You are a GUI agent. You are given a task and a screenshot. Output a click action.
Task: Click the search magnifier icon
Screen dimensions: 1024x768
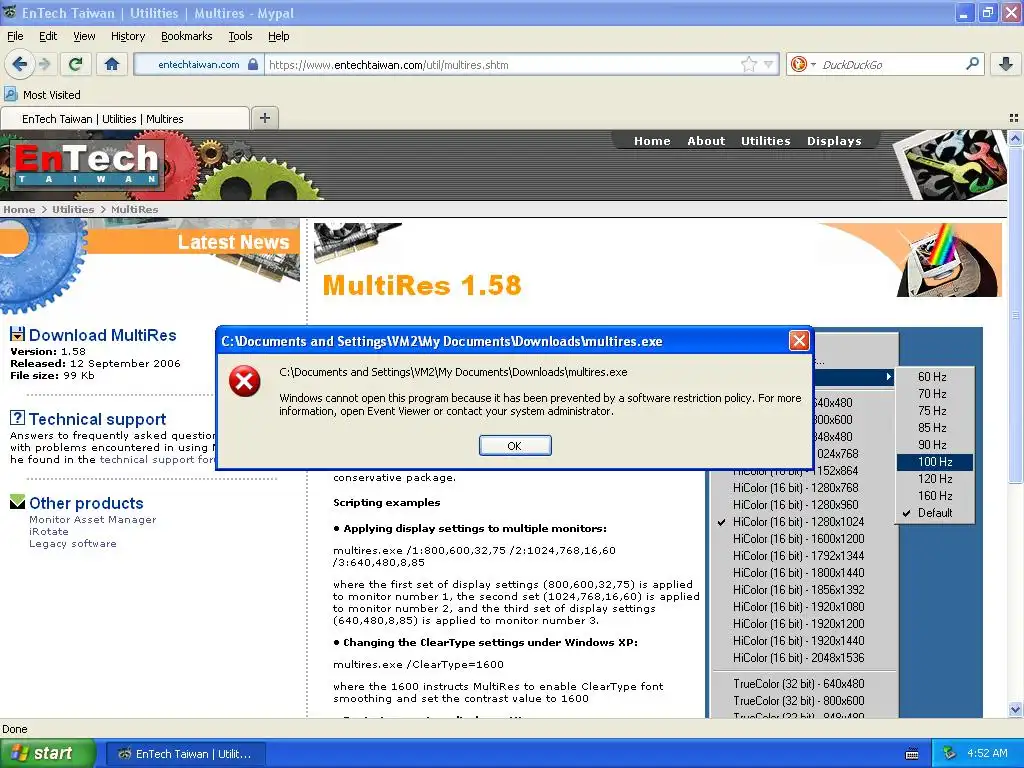pyautogui.click(x=972, y=64)
